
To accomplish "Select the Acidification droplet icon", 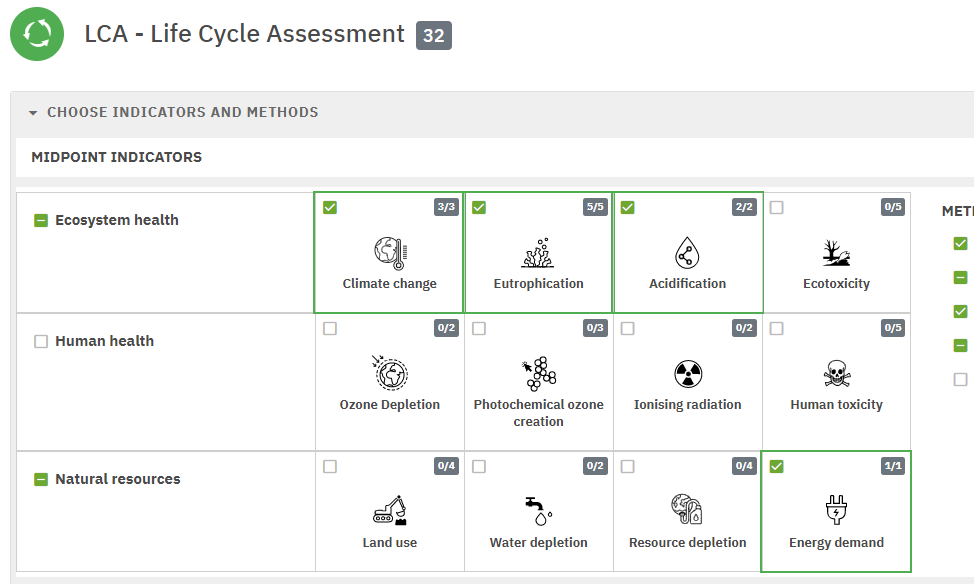I will tap(686, 253).
